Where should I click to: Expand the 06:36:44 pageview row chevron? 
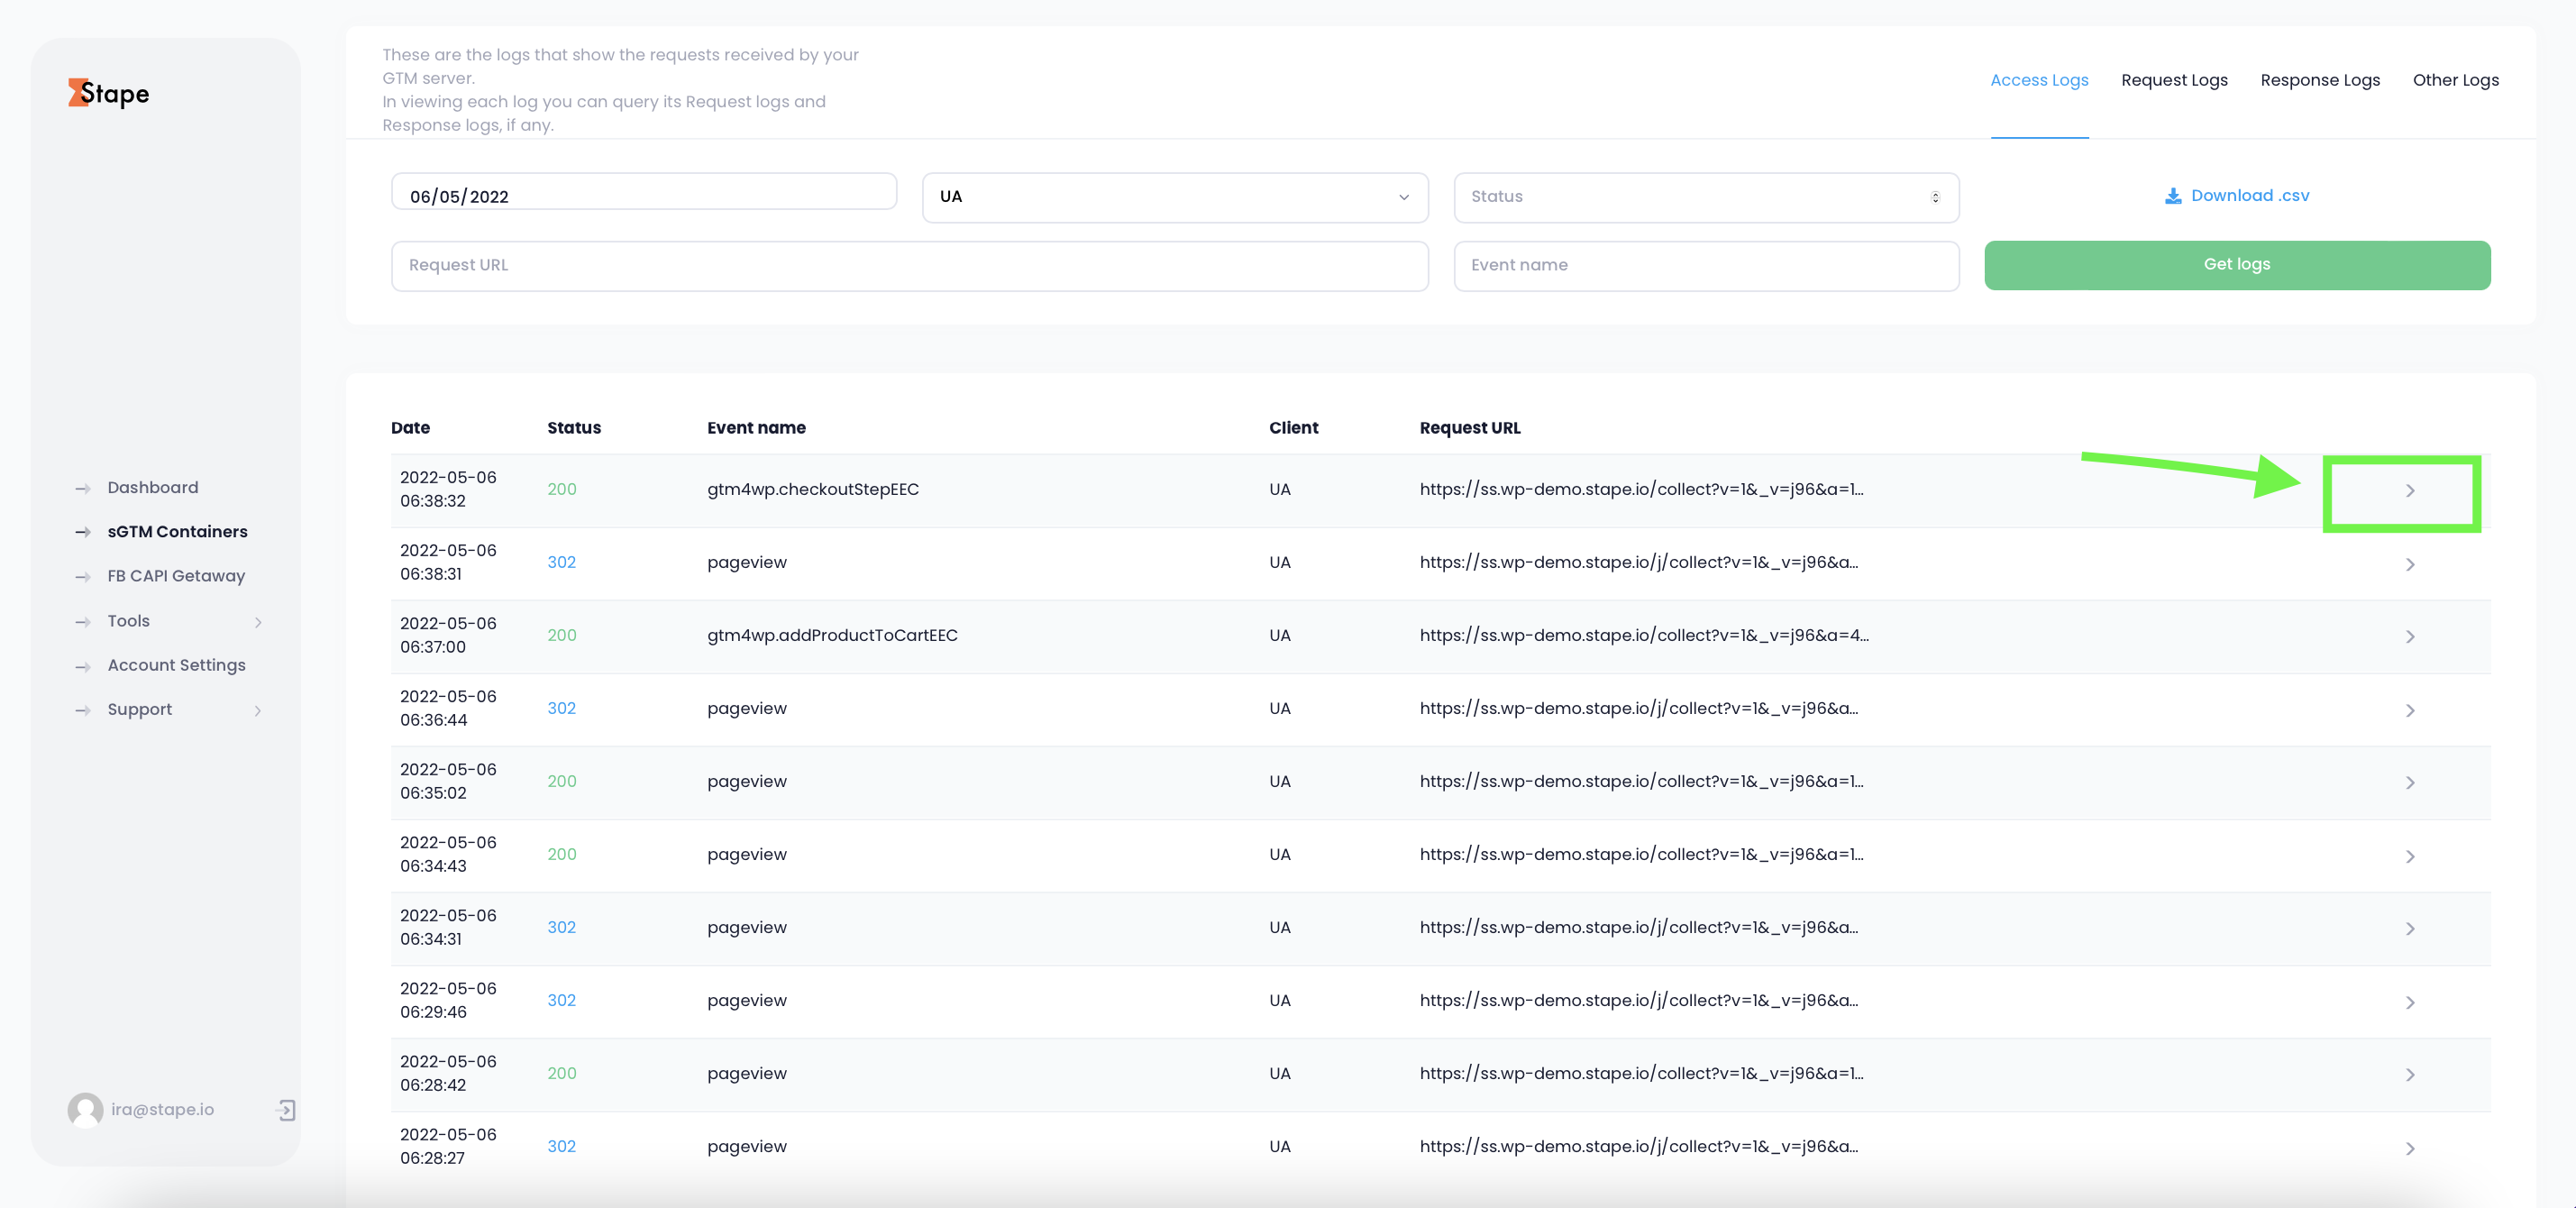click(x=2410, y=710)
